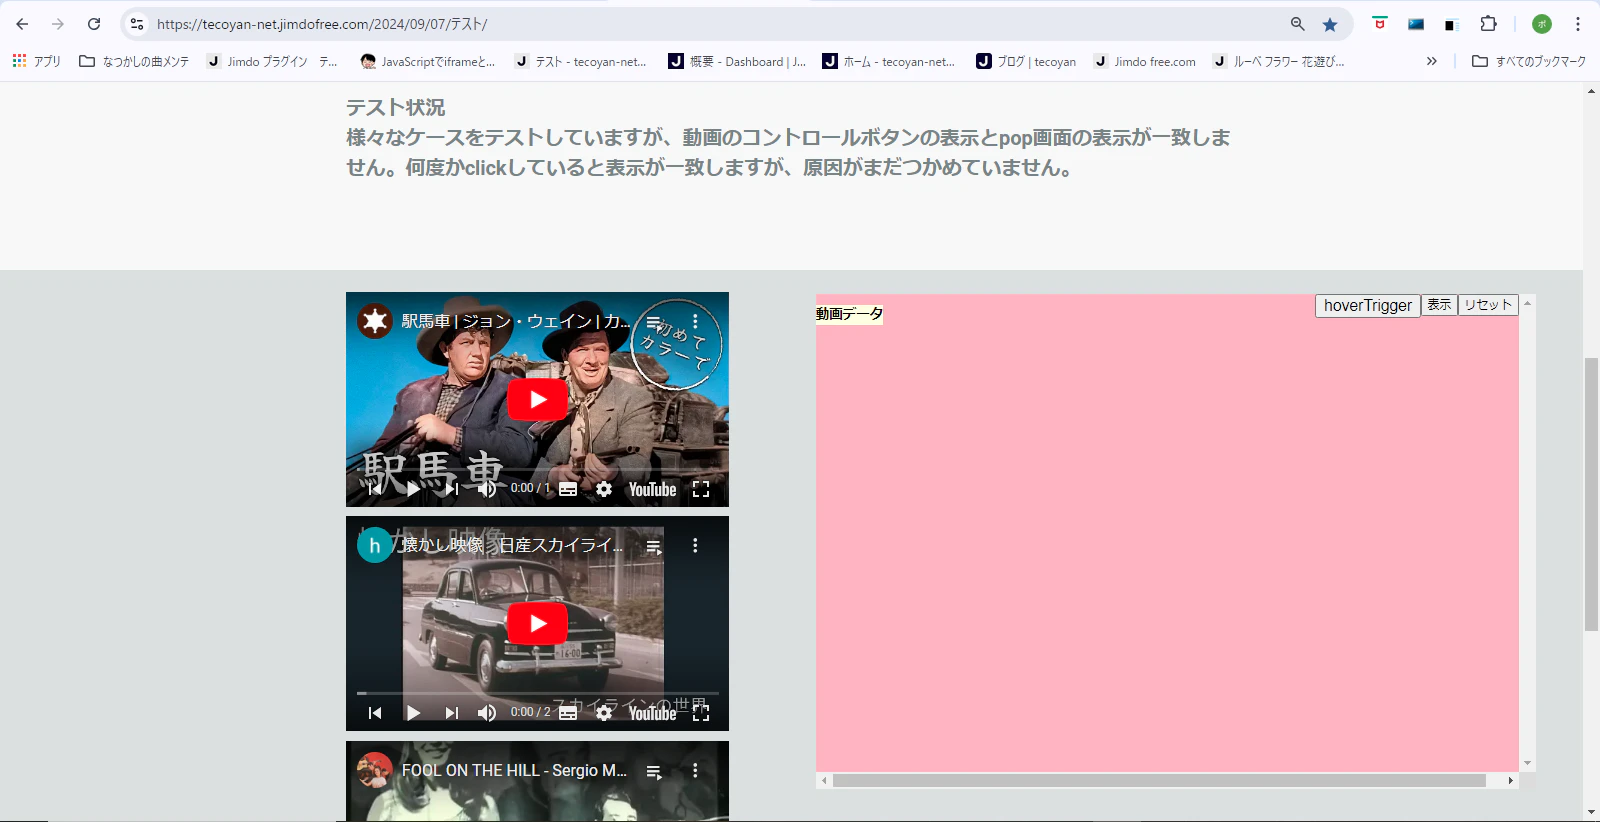Open the ルーペ フラワー bookmark
The image size is (1600, 822).
tap(1279, 61)
